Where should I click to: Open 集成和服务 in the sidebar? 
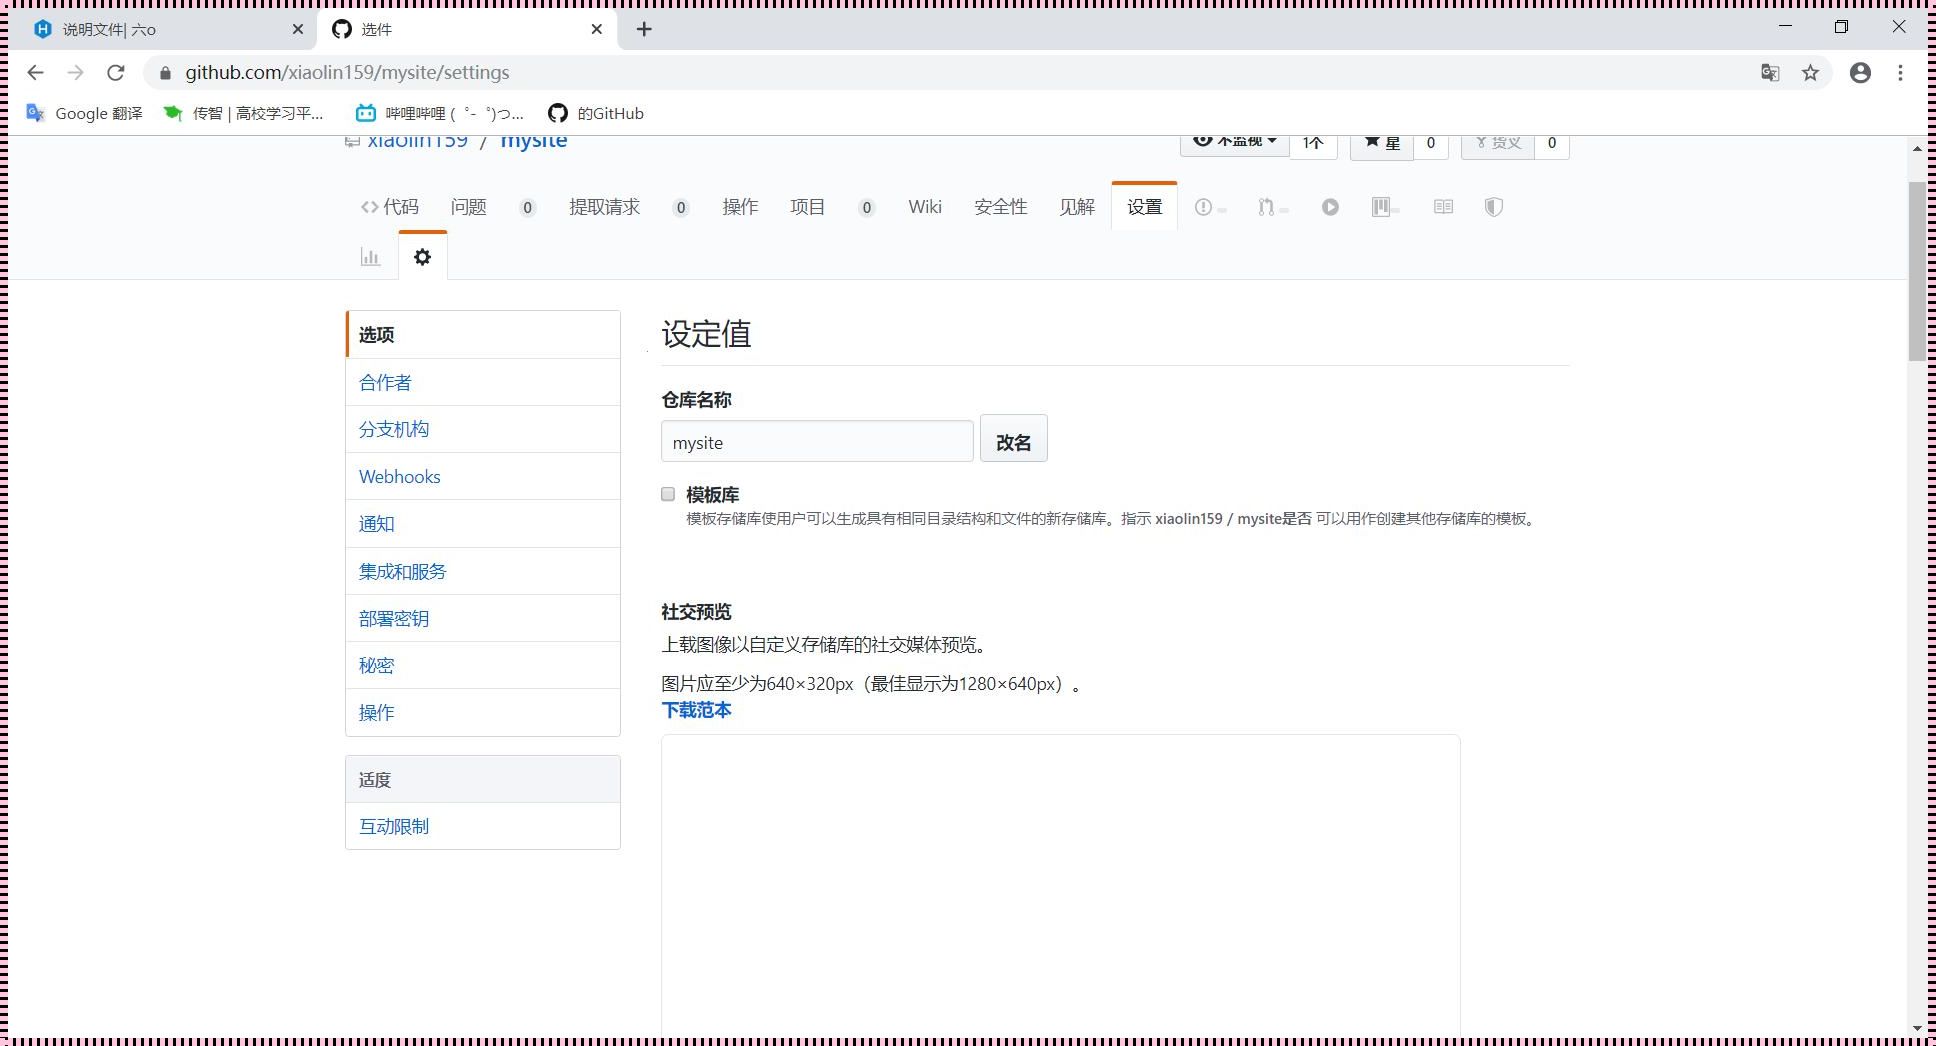click(x=483, y=571)
